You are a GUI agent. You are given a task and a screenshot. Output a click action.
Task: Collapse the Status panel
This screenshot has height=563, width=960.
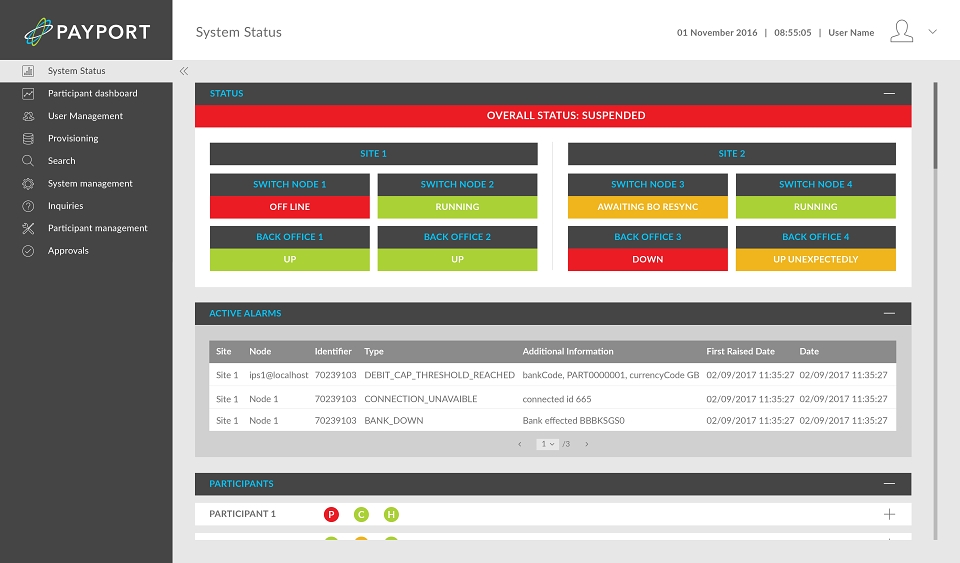click(x=889, y=94)
